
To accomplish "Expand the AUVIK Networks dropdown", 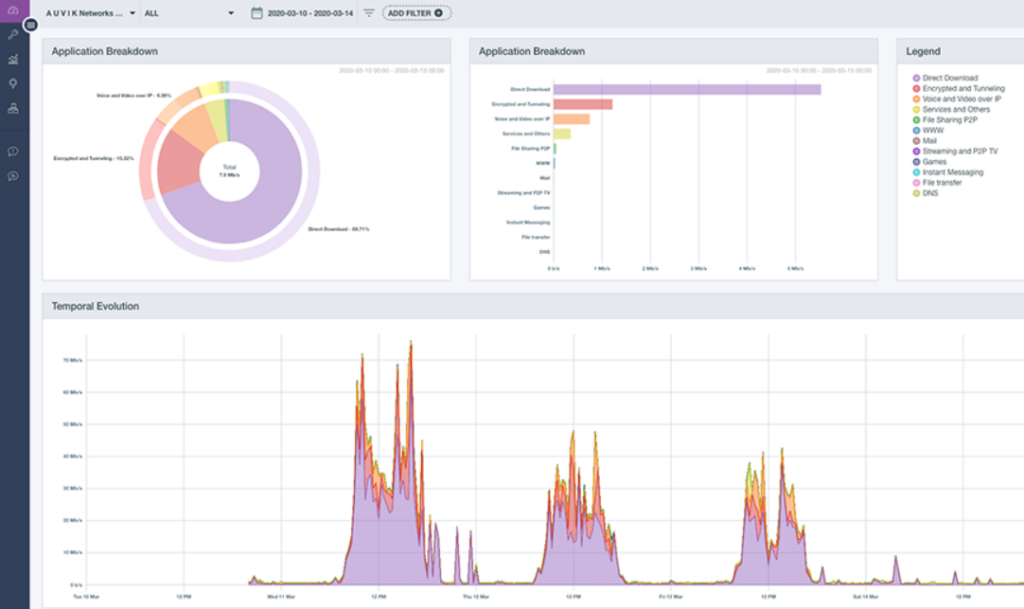I will pyautogui.click(x=90, y=13).
